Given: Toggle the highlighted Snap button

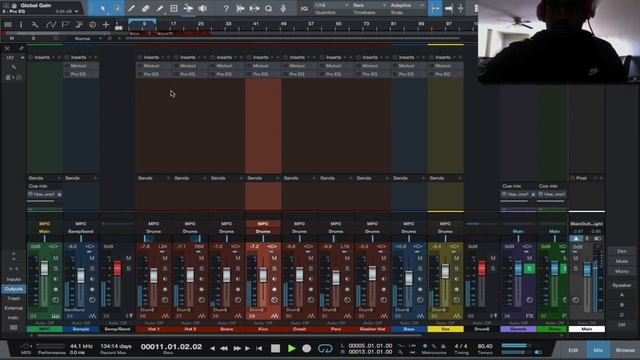Looking at the screenshot, I should (435, 8).
